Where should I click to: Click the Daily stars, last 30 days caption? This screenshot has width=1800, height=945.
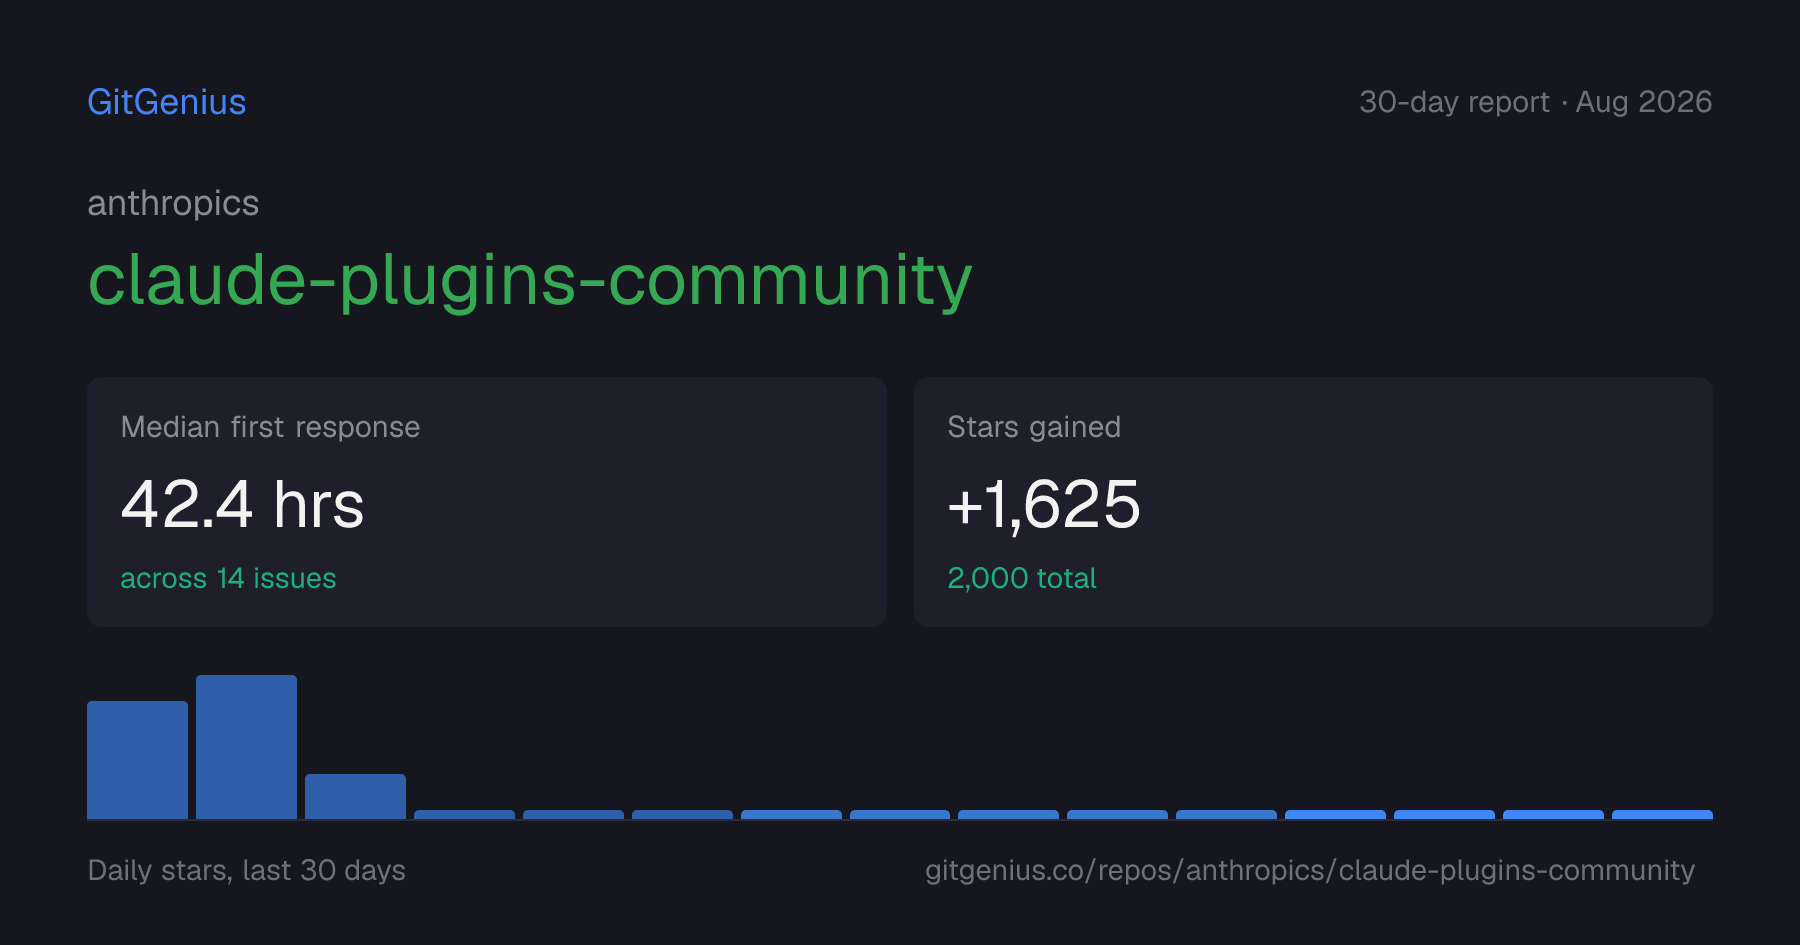click(x=246, y=870)
